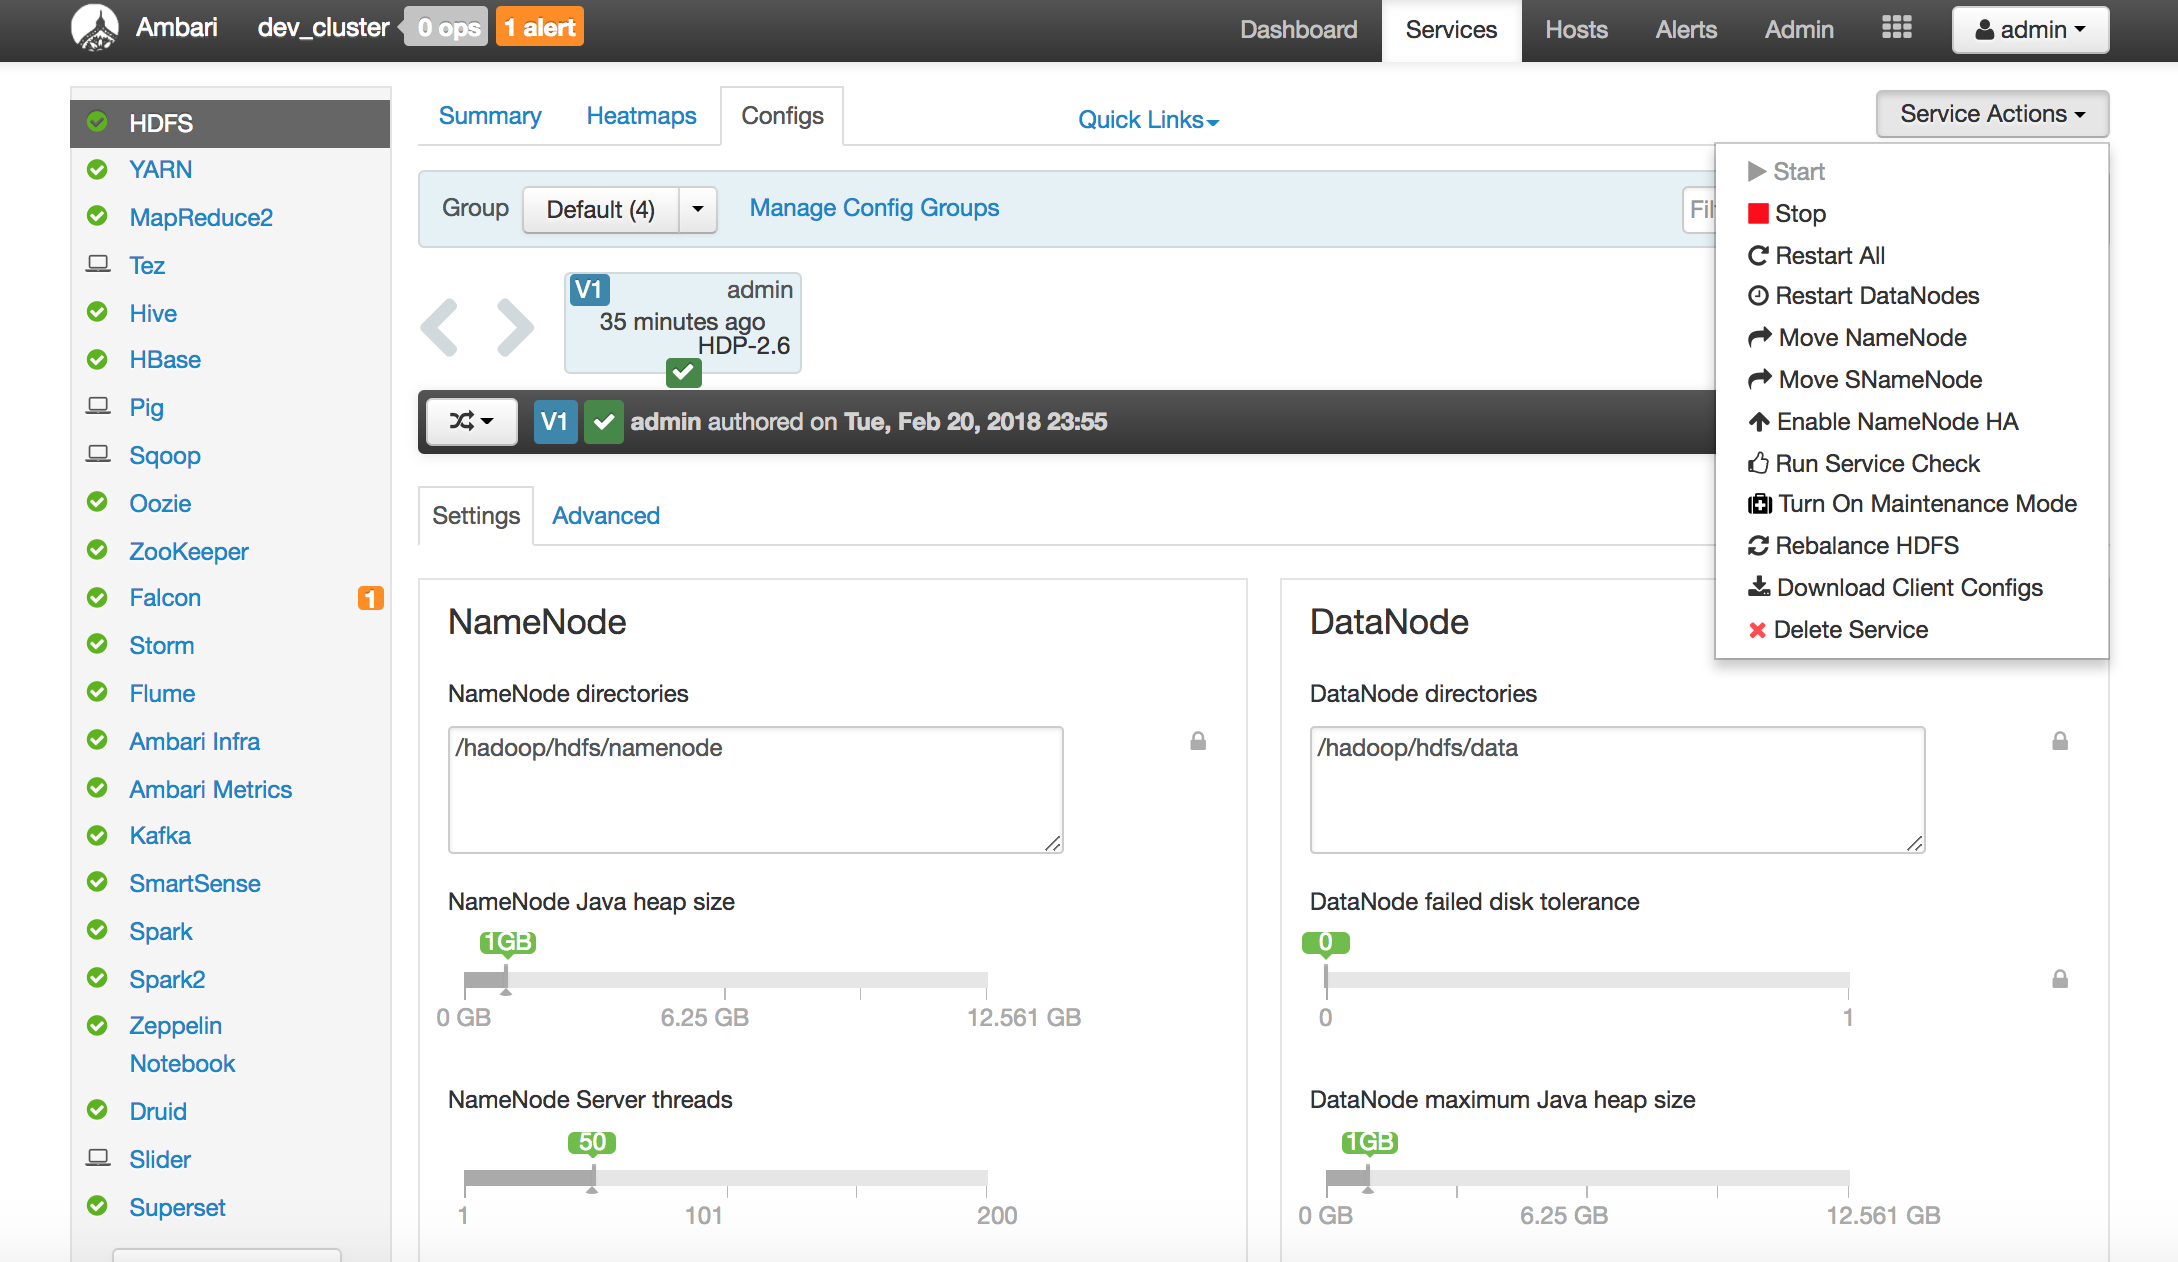Expand the Default (4) group dropdown arrow
This screenshot has width=2178, height=1262.
698,209
